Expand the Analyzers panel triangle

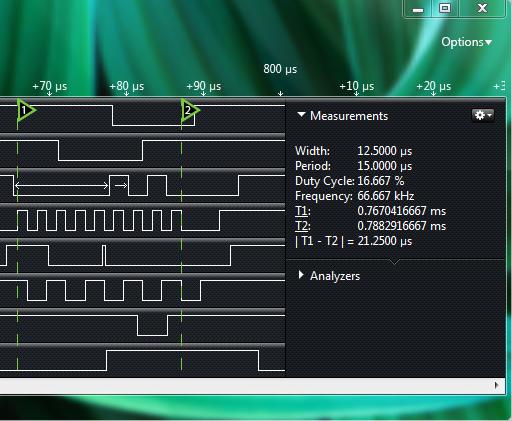coord(301,275)
